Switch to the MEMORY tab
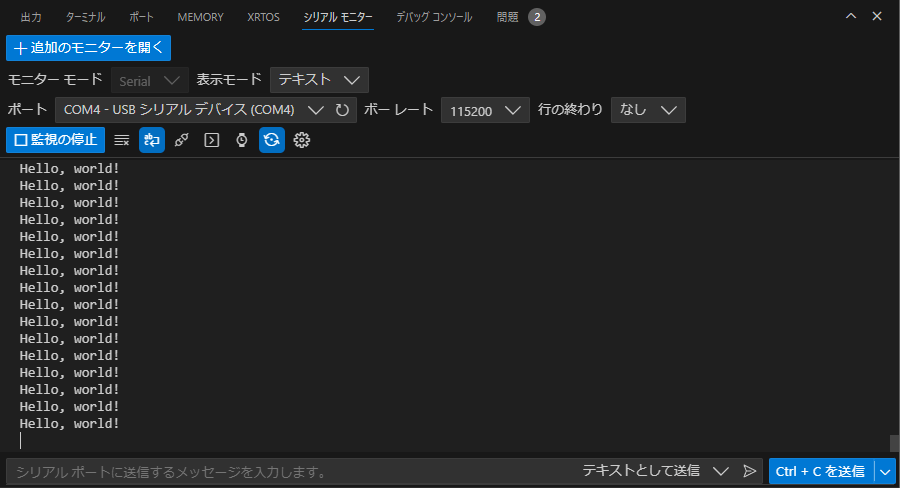This screenshot has height=488, width=900. [200, 17]
